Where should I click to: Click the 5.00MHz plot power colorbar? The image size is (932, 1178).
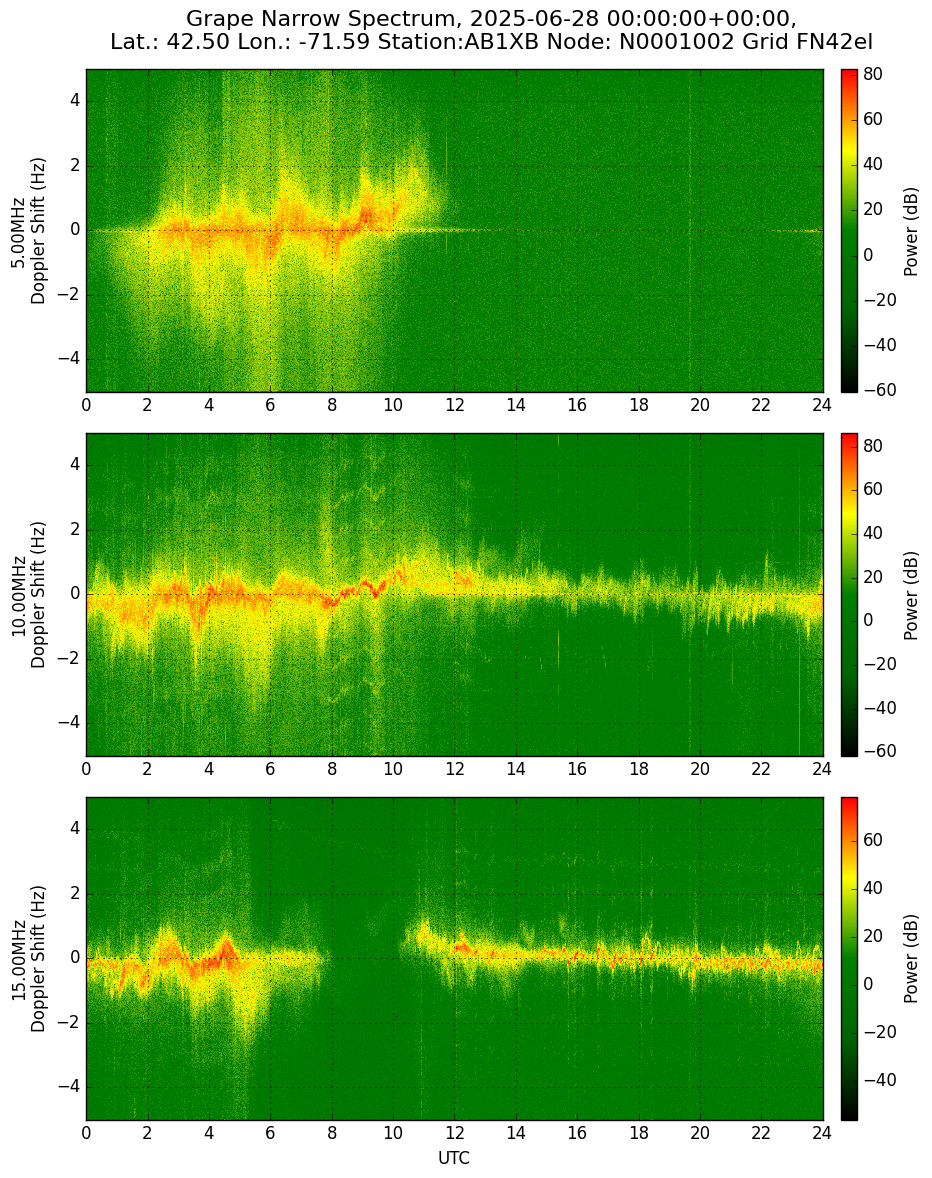tap(849, 231)
